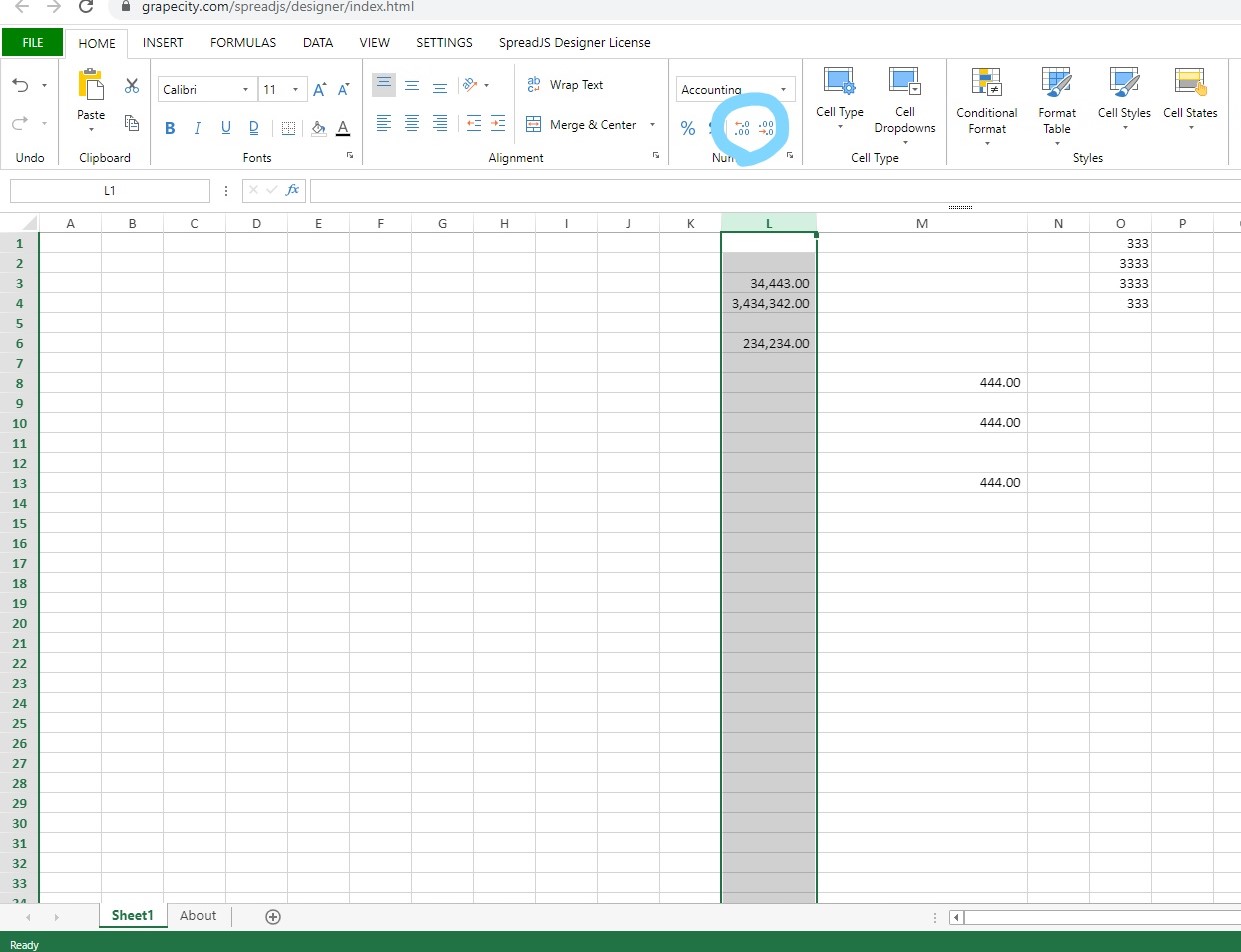The height and width of the screenshot is (952, 1241).
Task: Toggle Bold formatting
Action: (170, 128)
